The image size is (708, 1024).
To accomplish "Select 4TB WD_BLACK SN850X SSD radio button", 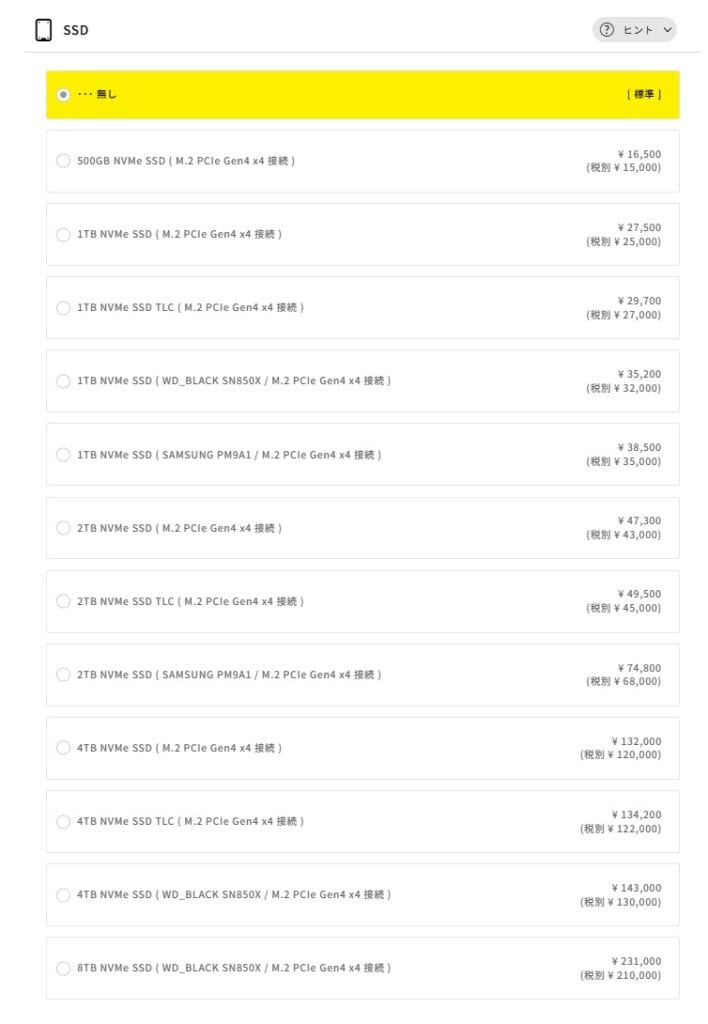I will coord(64,895).
